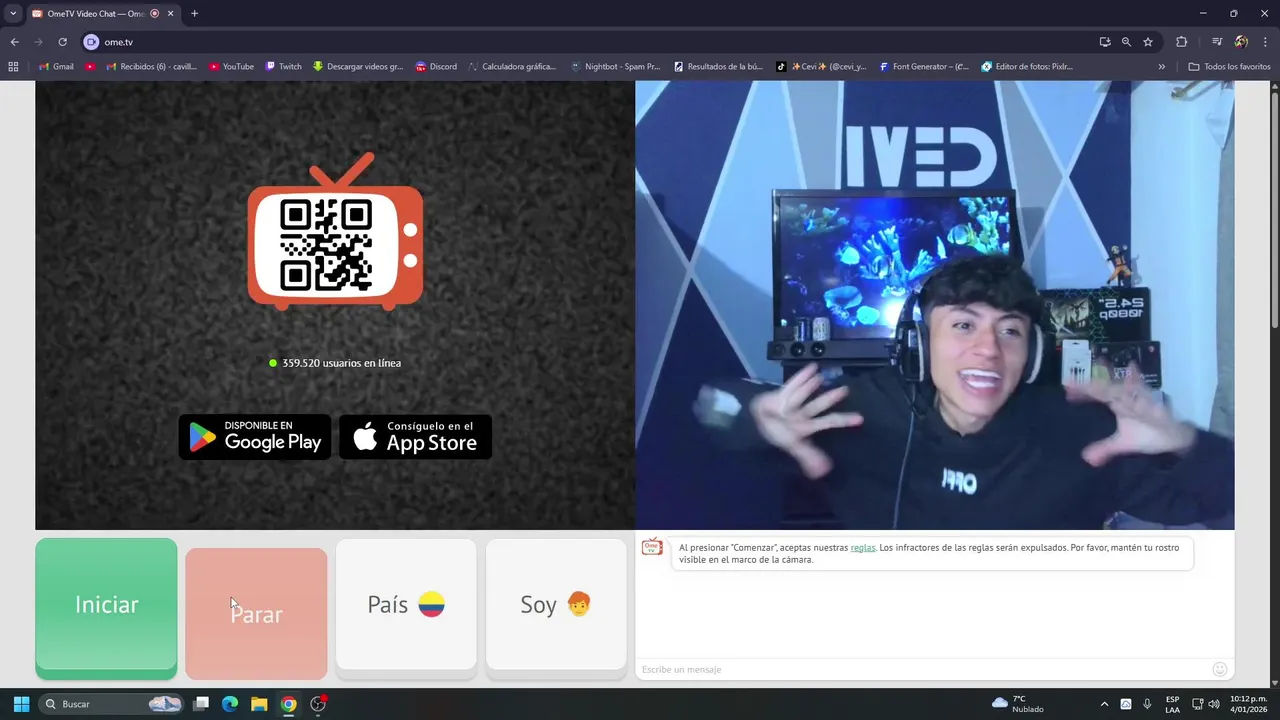Open a new browser tab
The height and width of the screenshot is (720, 1280).
tap(194, 14)
